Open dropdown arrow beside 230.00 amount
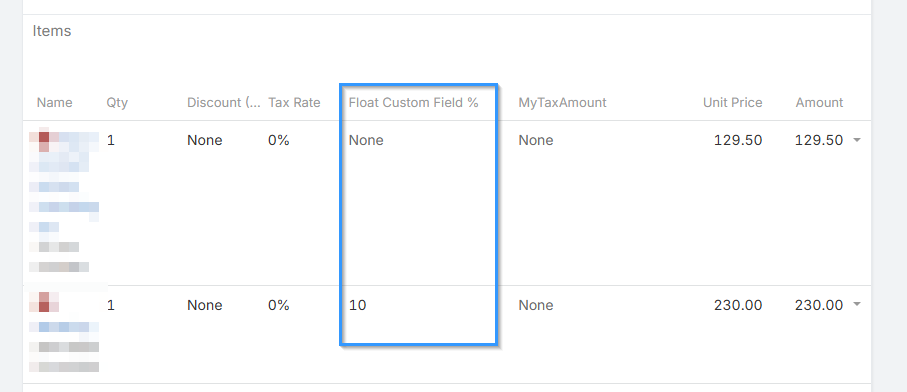This screenshot has width=907, height=392. coord(857,305)
